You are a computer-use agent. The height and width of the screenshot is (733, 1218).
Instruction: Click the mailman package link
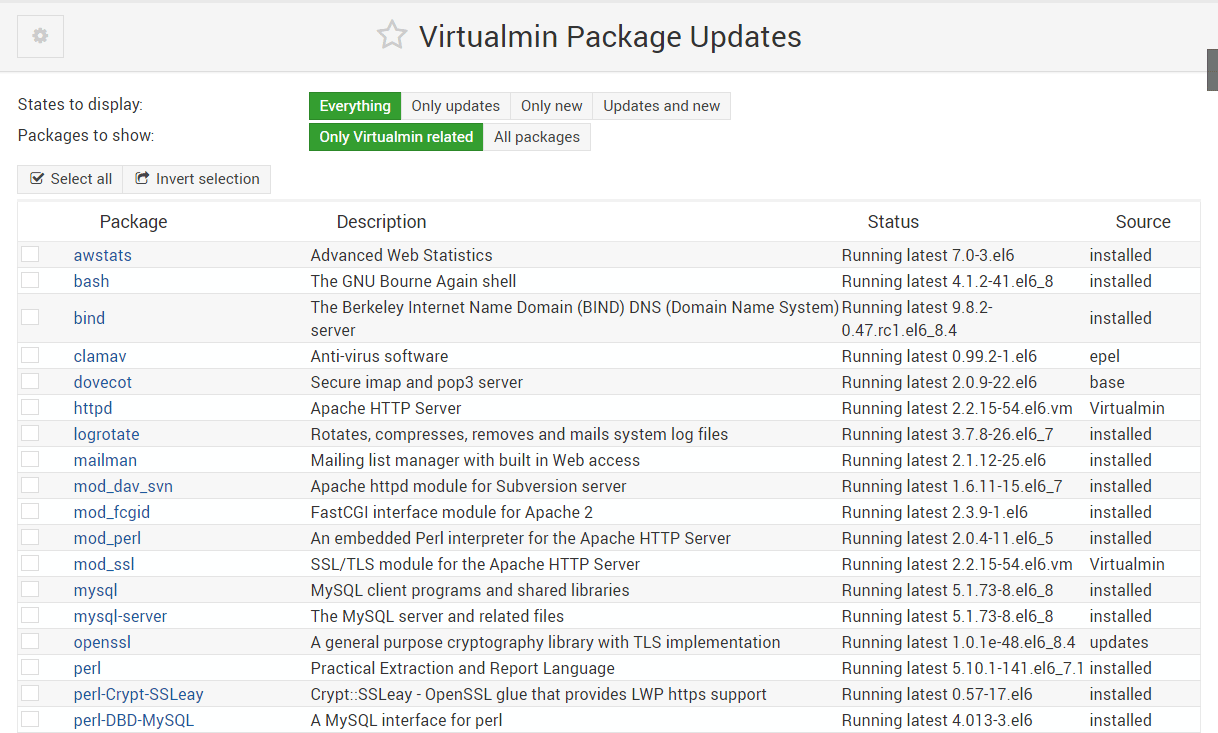[x=105, y=459]
